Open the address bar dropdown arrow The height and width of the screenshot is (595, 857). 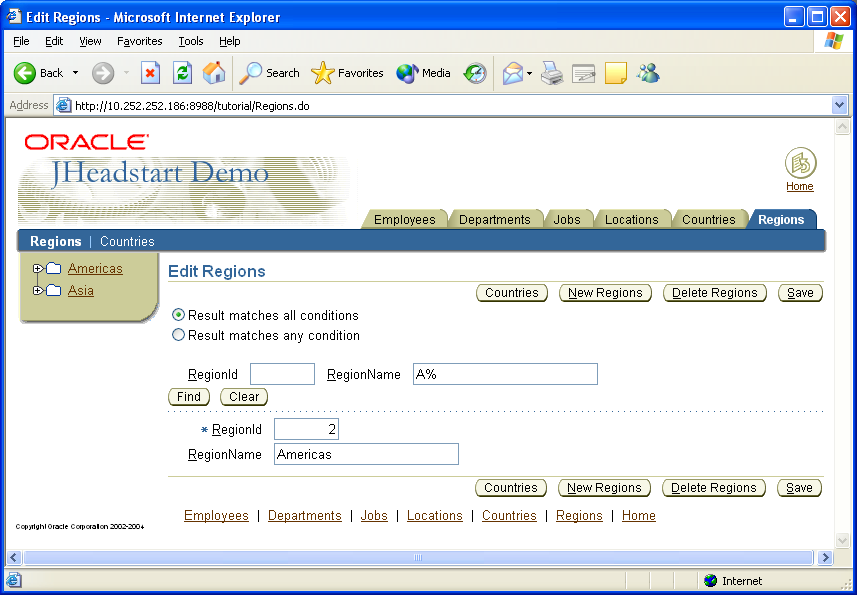click(x=839, y=105)
